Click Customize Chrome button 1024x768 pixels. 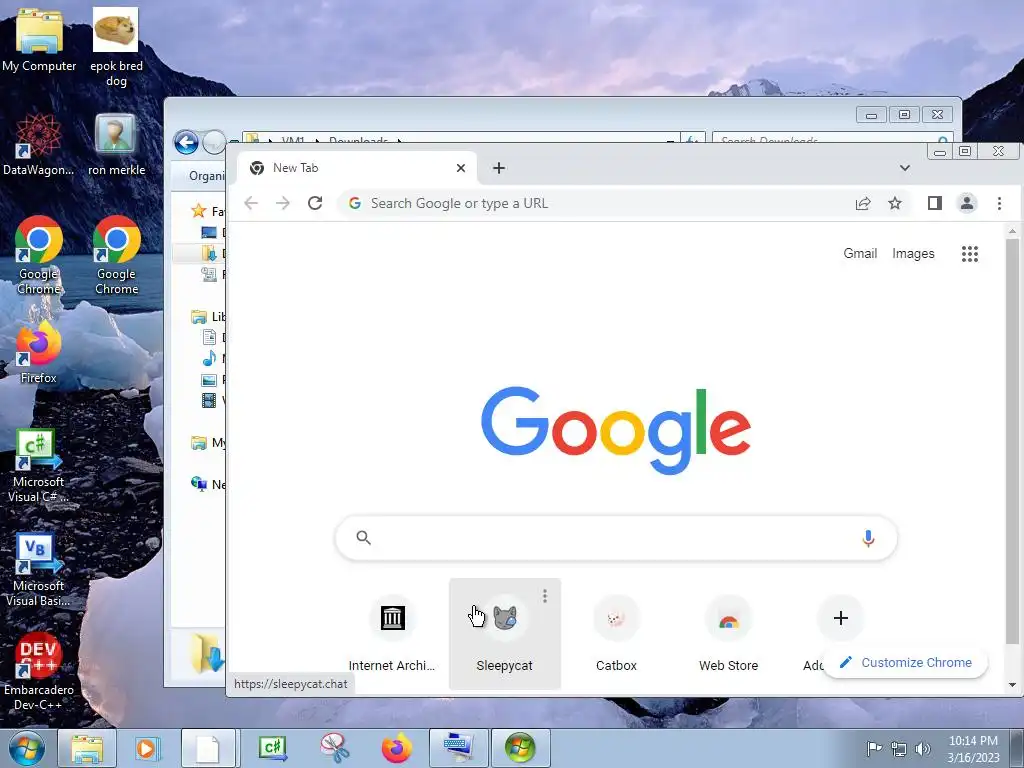click(905, 662)
